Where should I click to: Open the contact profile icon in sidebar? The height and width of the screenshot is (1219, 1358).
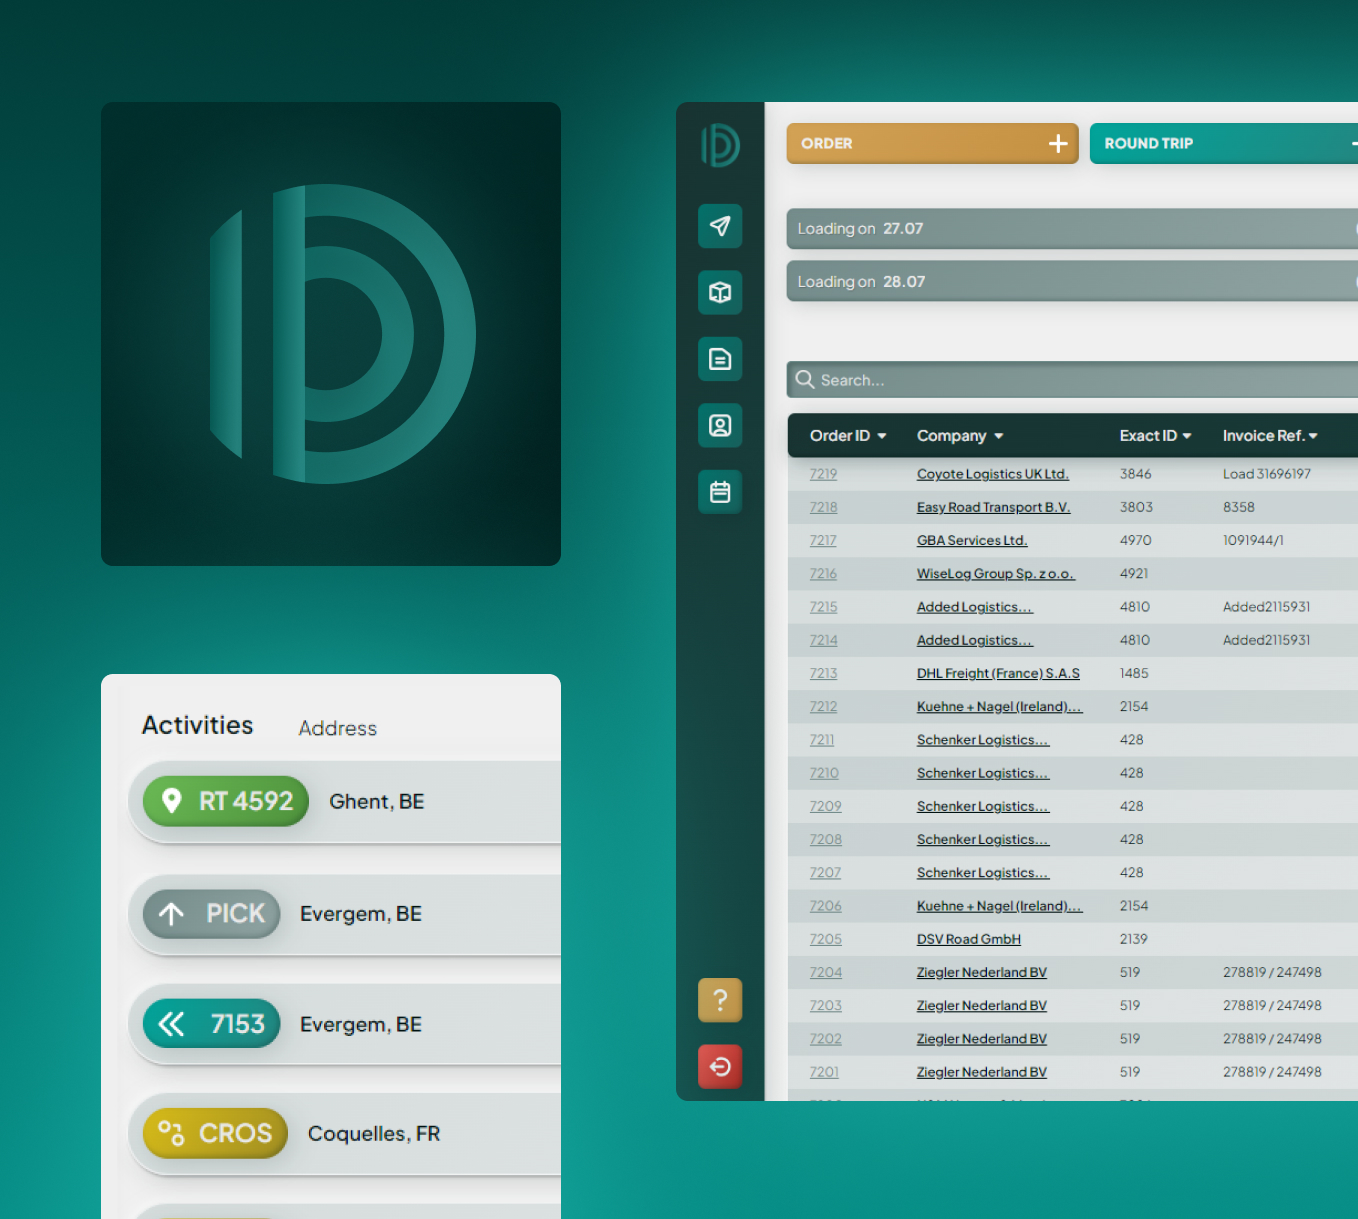(719, 425)
